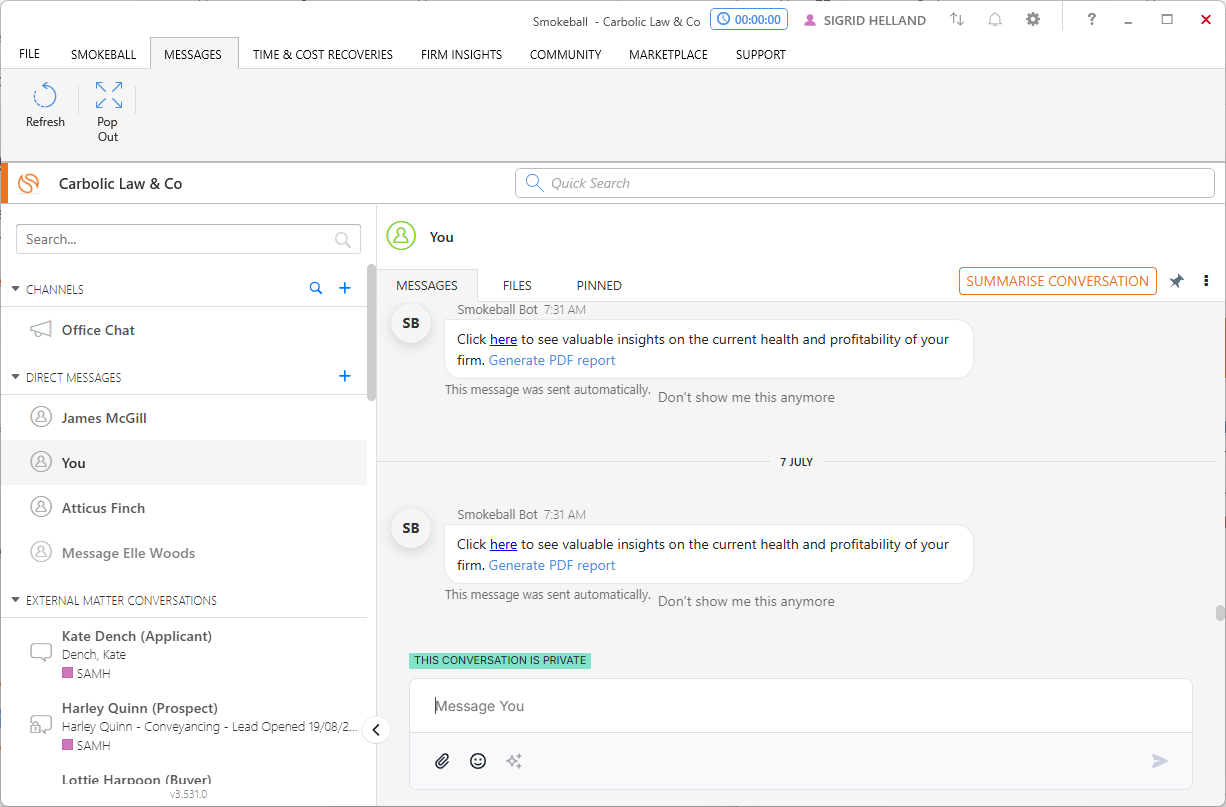The image size is (1226, 807).
Task: Message Elle Woods
Action: coord(184,553)
